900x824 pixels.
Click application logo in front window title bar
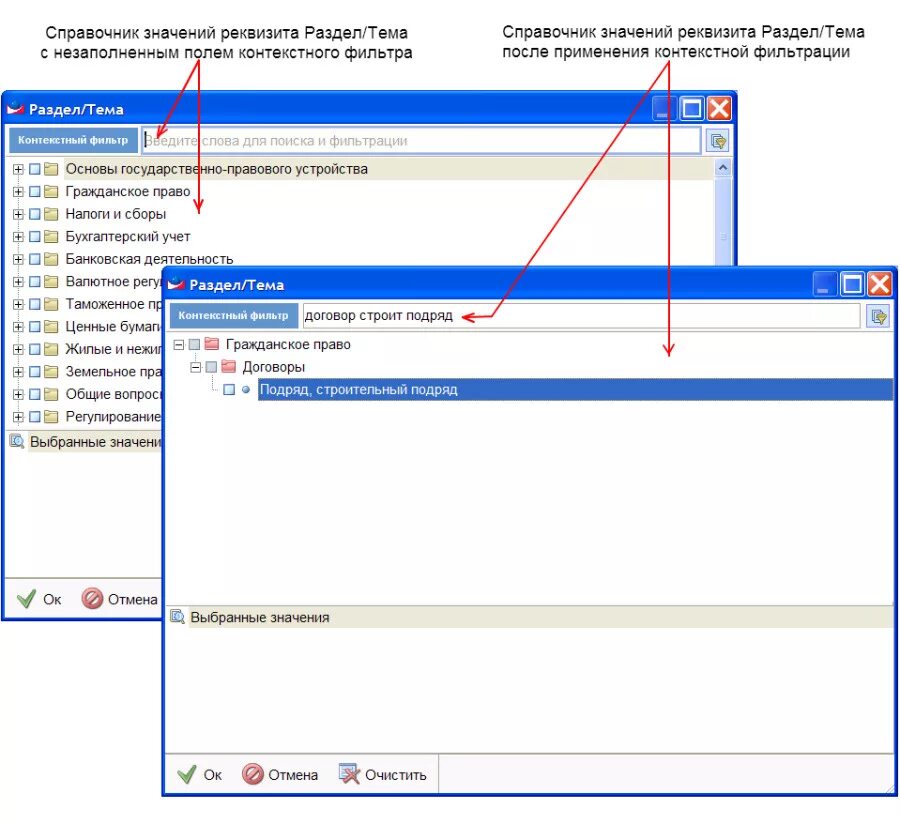176,283
